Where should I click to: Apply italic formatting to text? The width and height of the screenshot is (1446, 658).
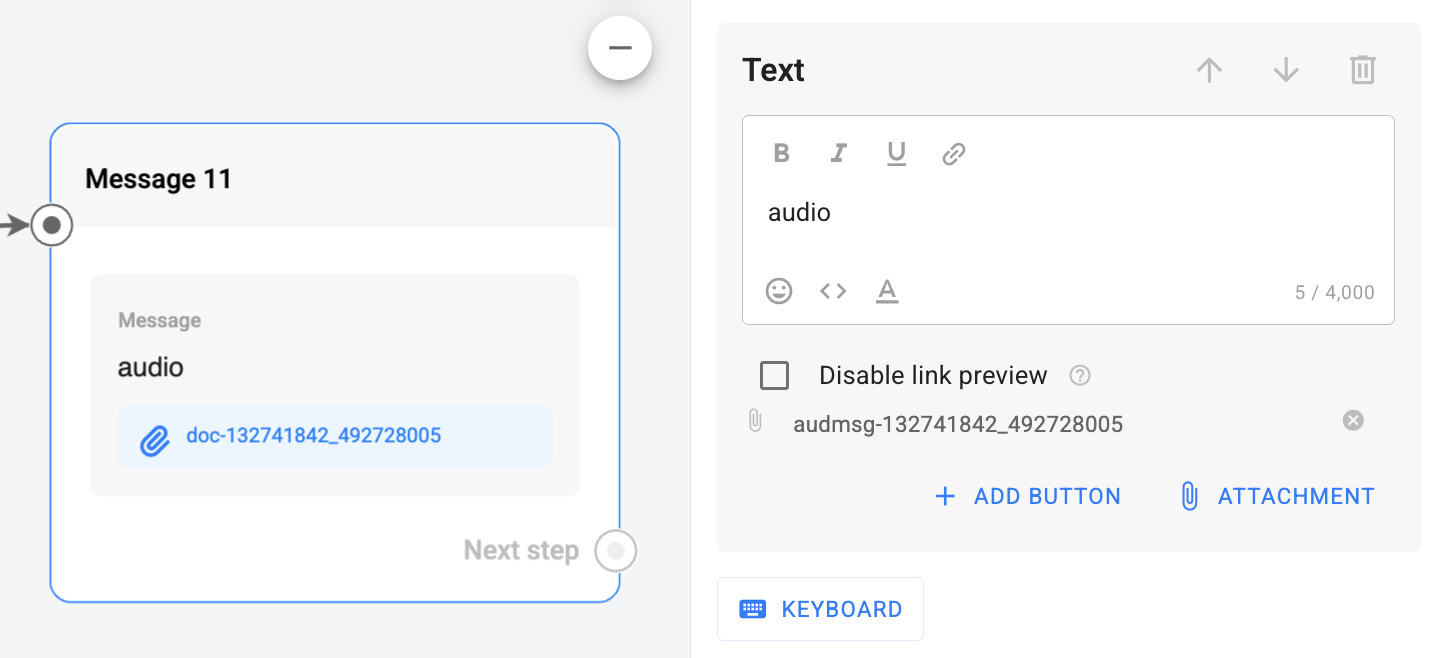click(839, 153)
